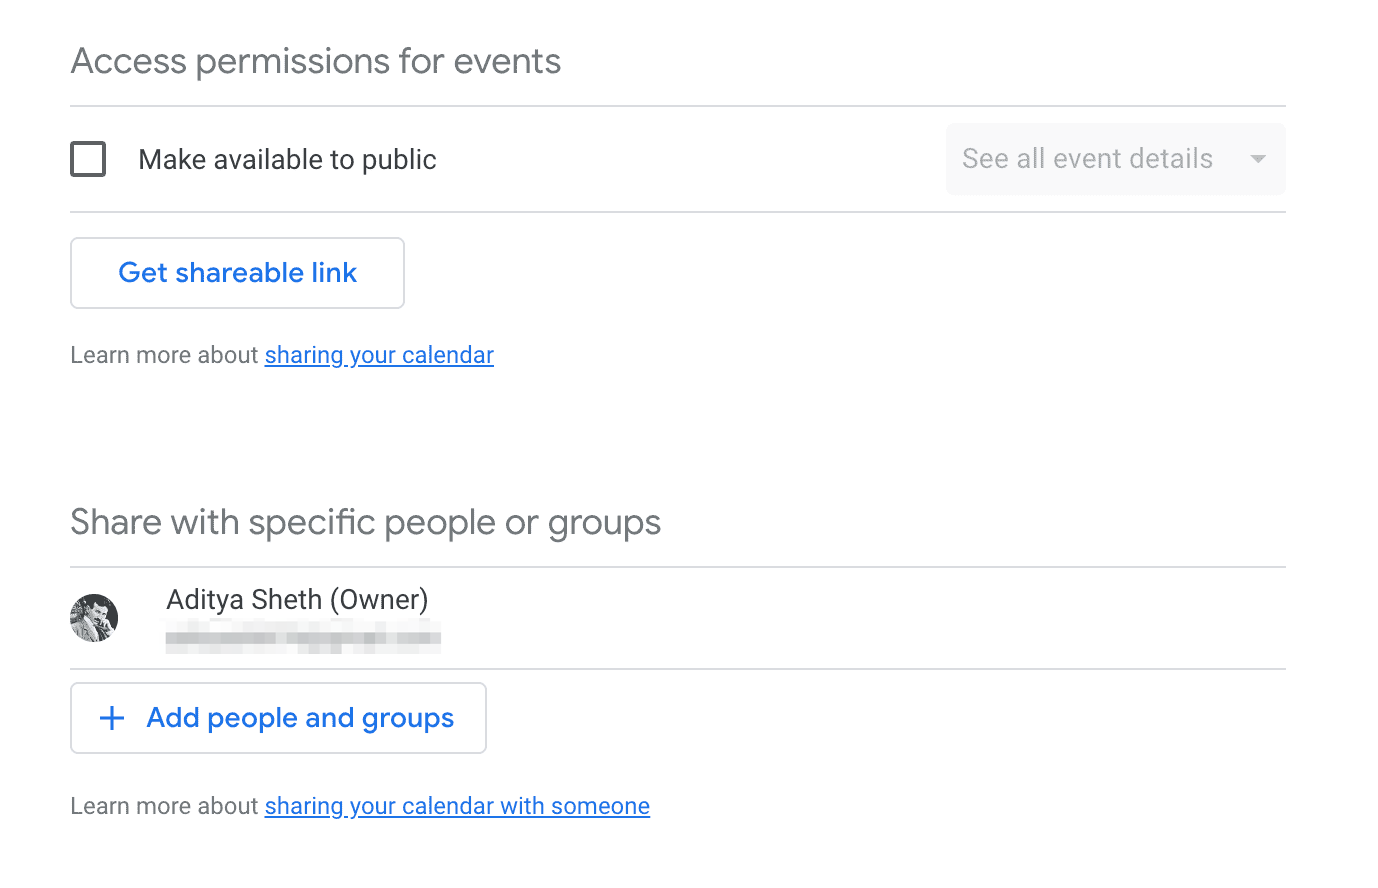1378x888 pixels.
Task: Click the dropdown arrow next to See all event details
Action: (x=1257, y=159)
